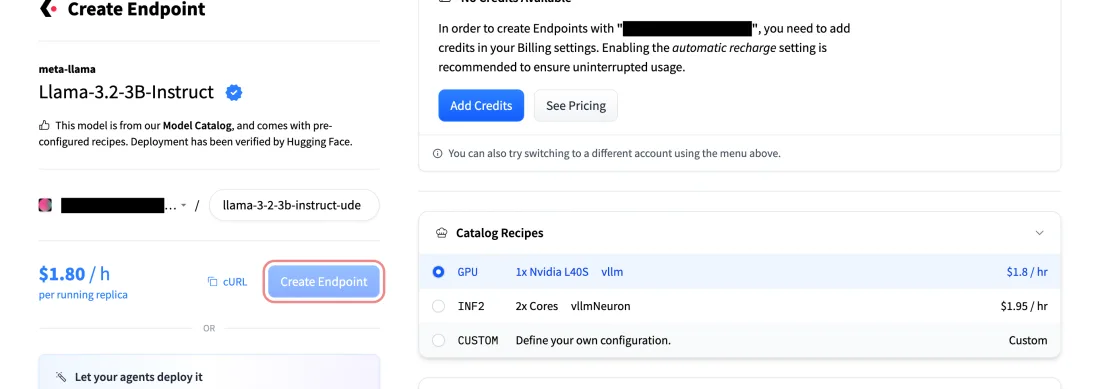
Task: Click the back arrow beside Create Endpoint
Action: pos(48,8)
